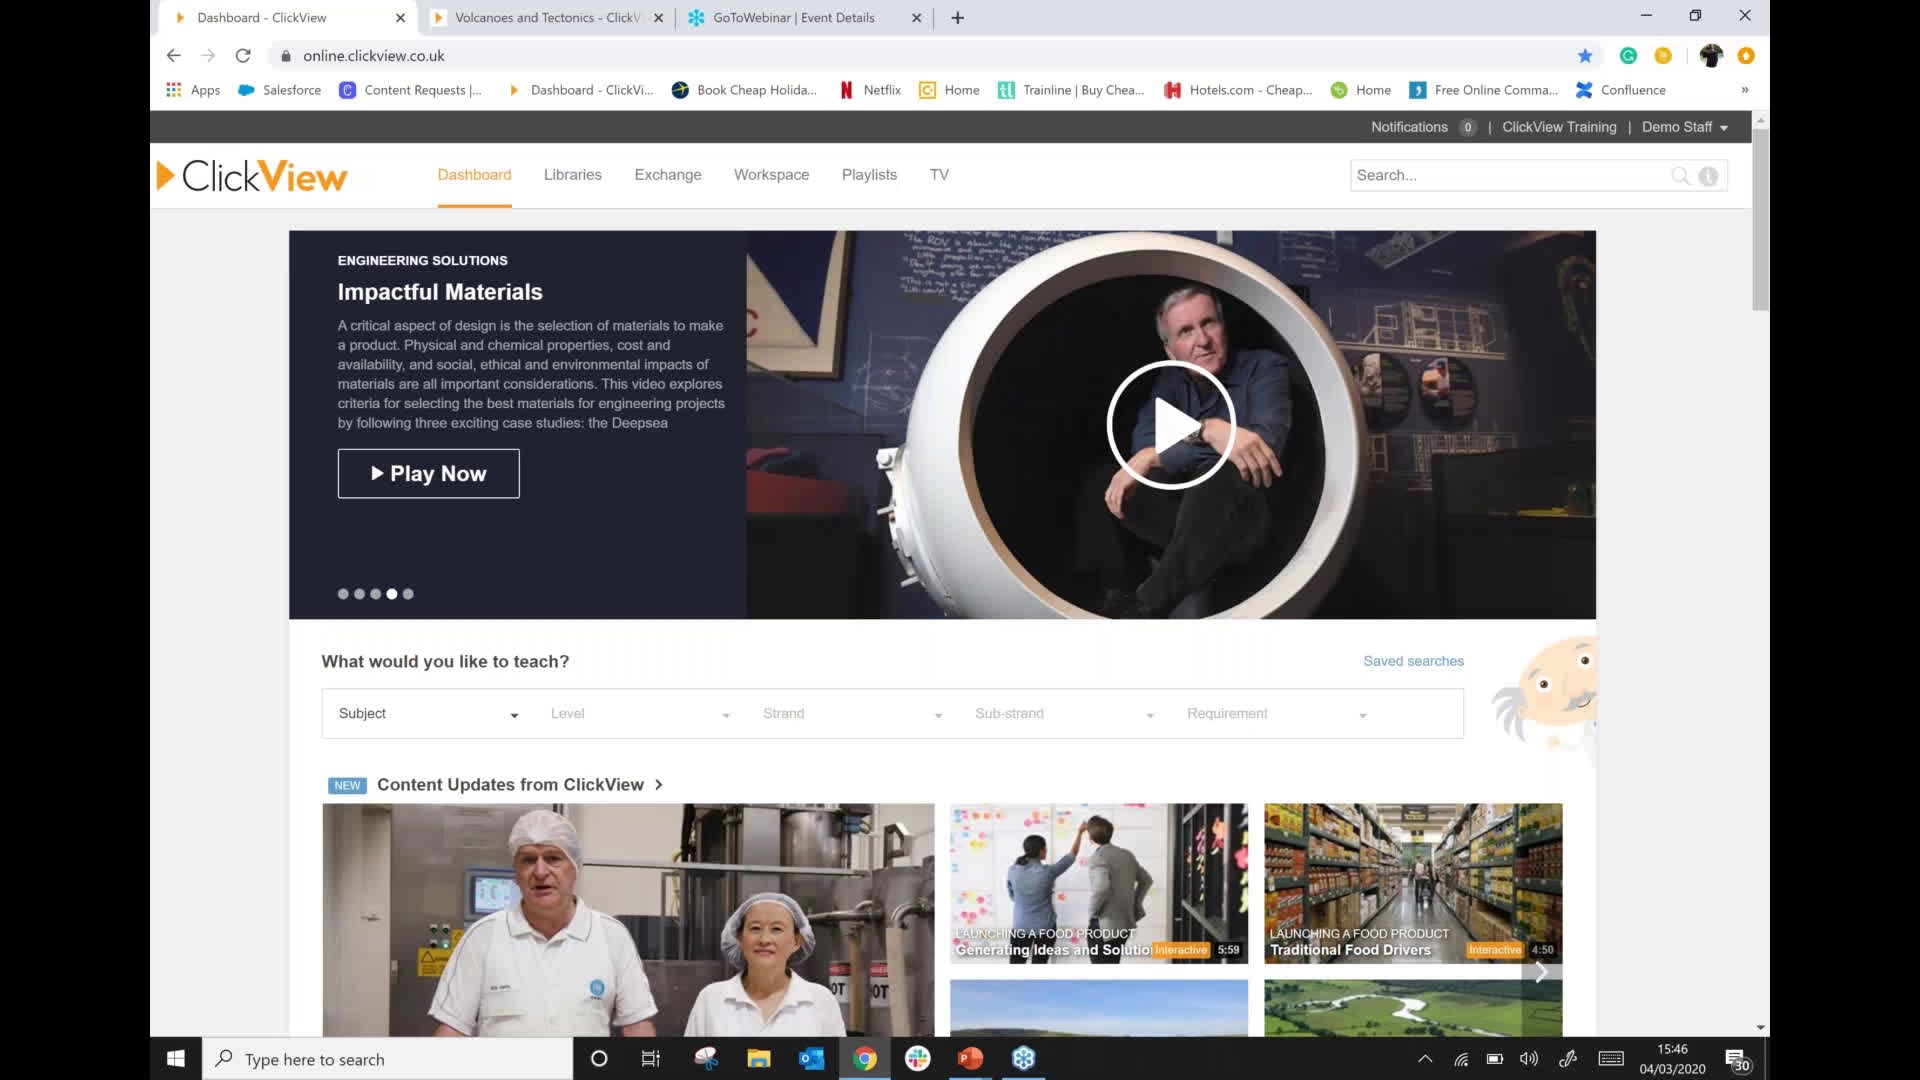Adjust the volume via the speaker icon
The image size is (1920, 1080).
(x=1529, y=1058)
